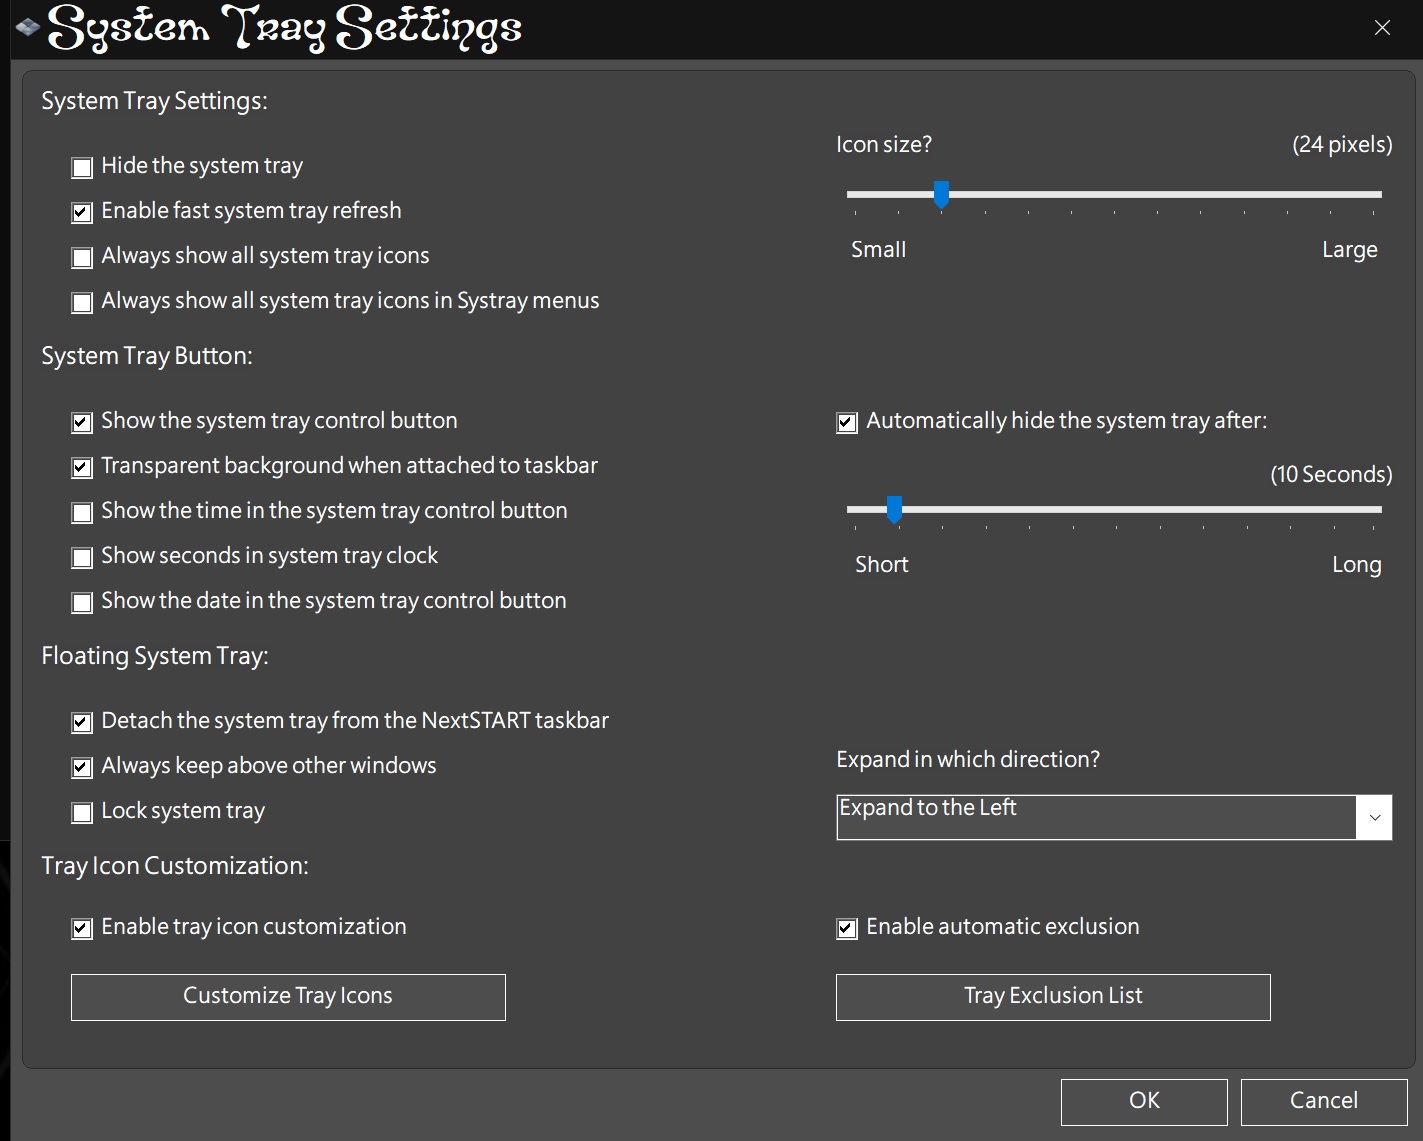Image resolution: width=1423 pixels, height=1141 pixels.
Task: Enable Show the time in control button
Action: tap(82, 513)
